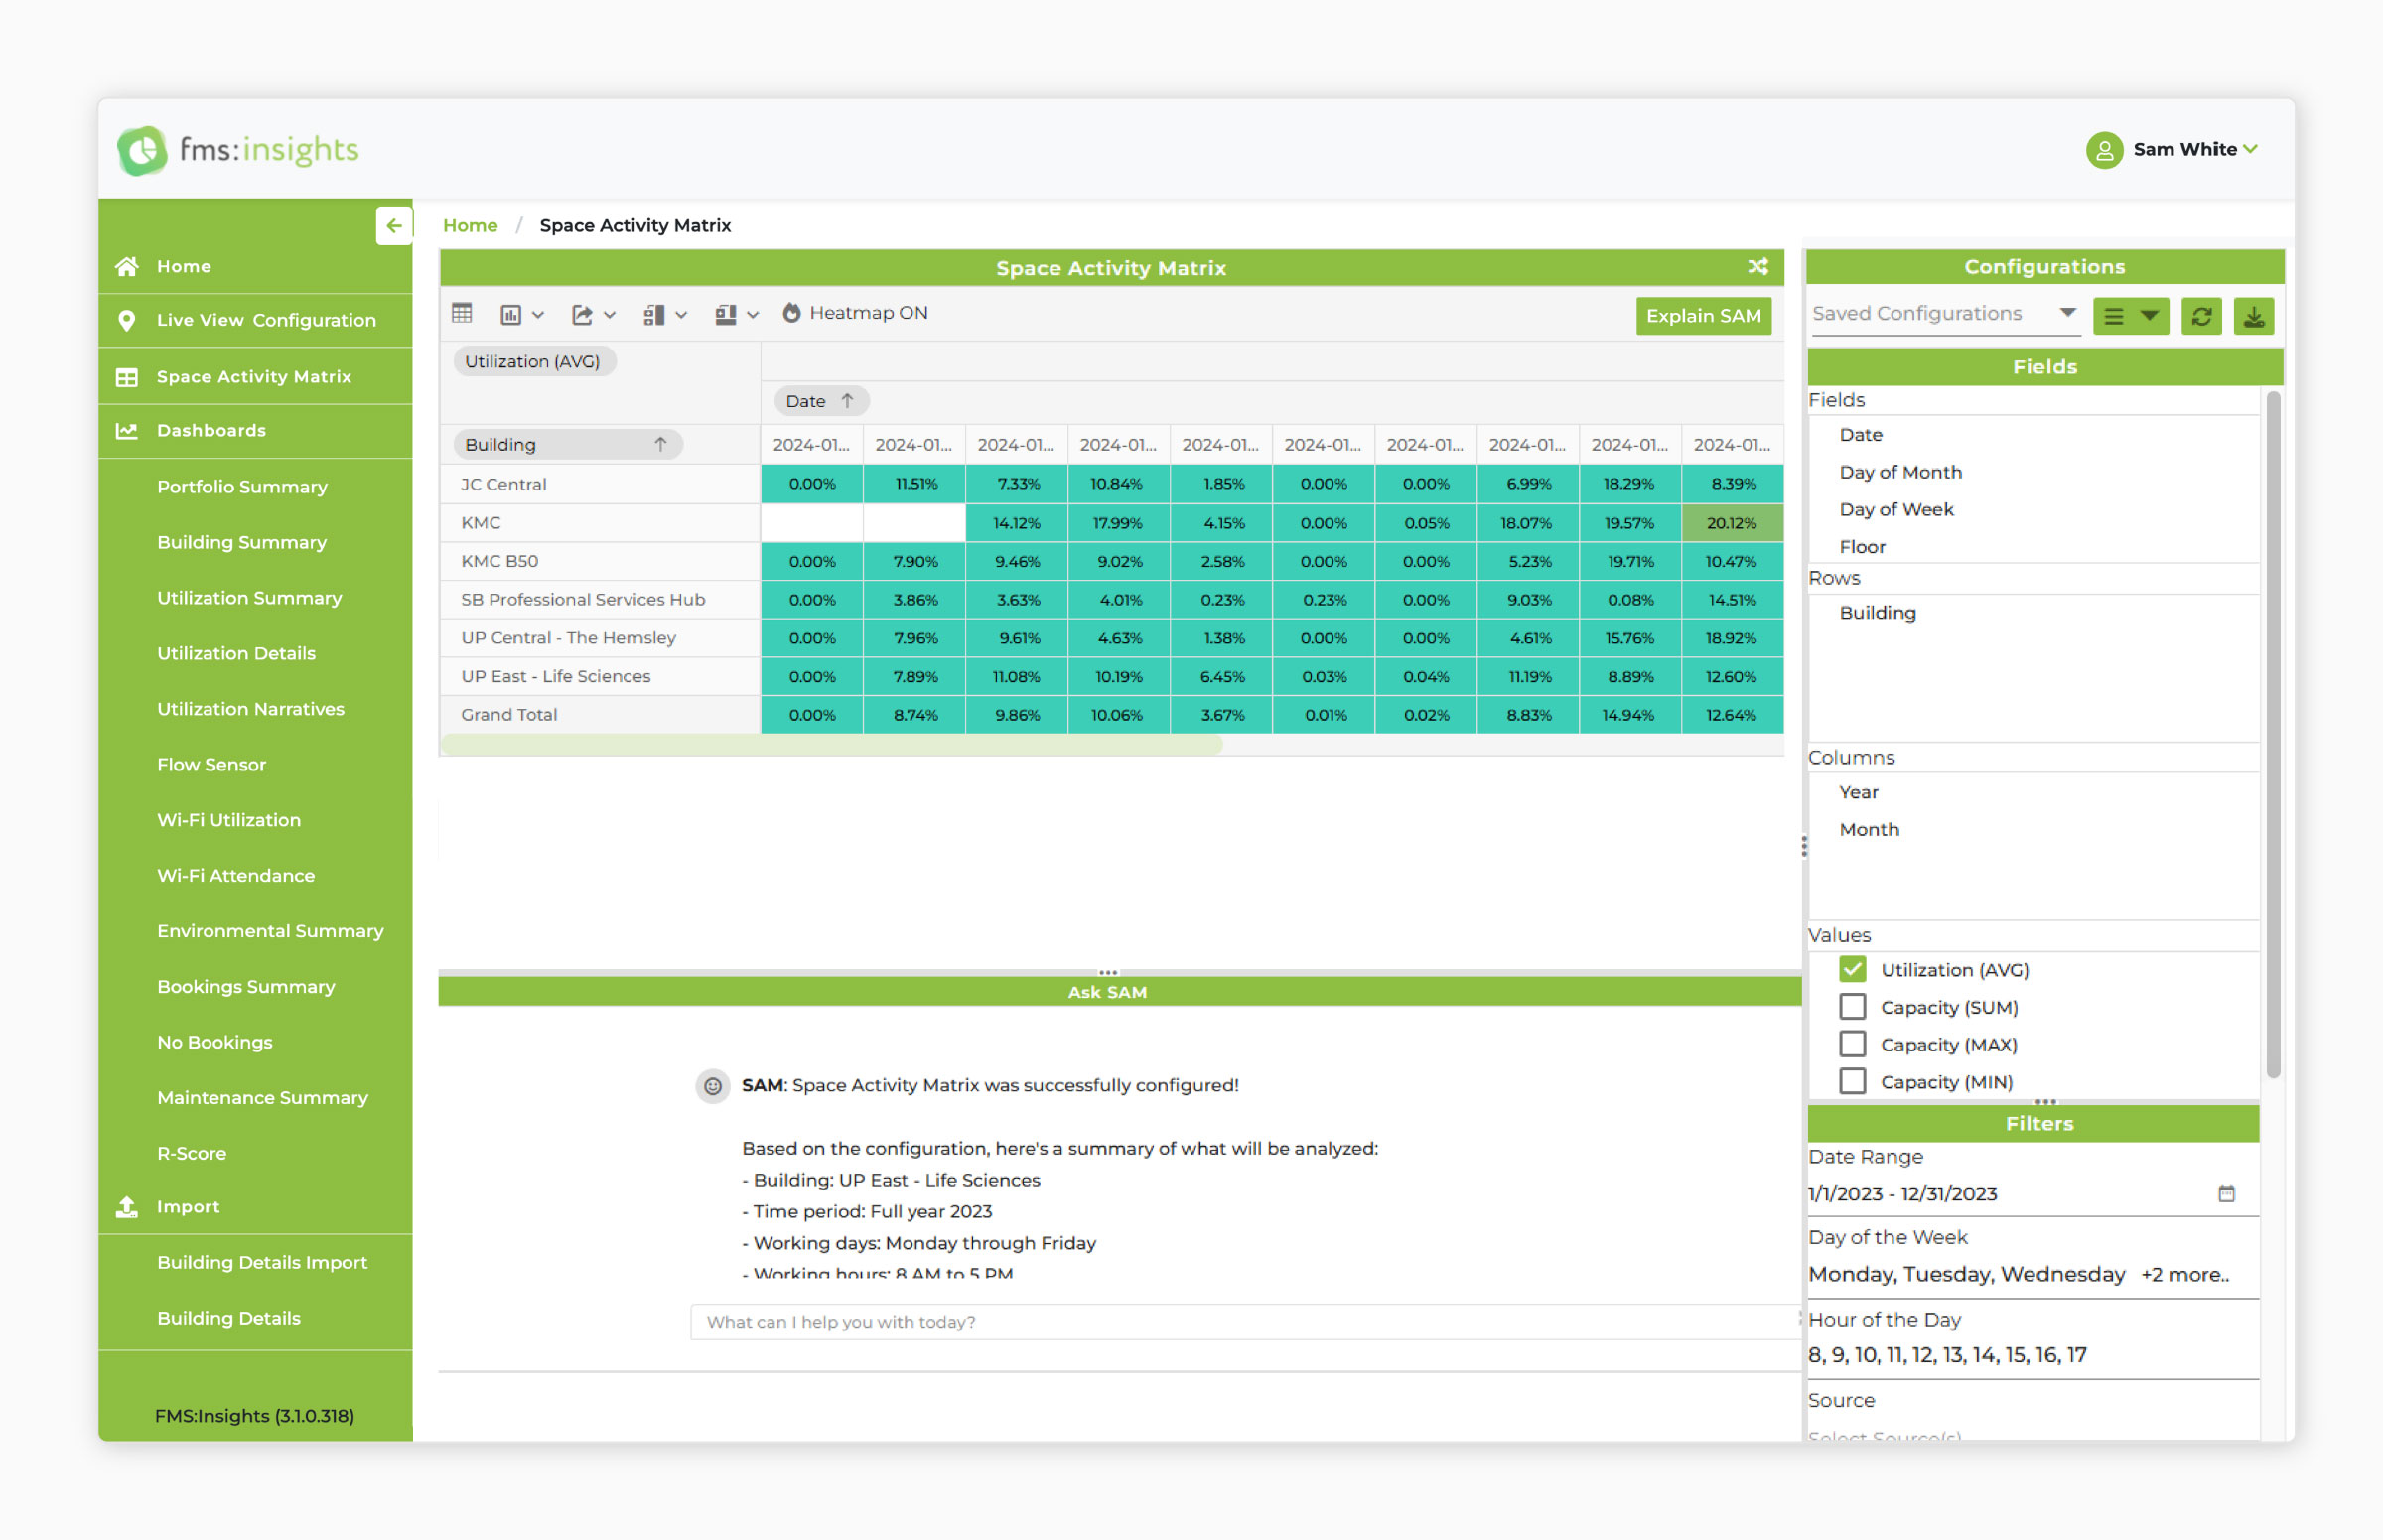Click the Hour of the Day filter value
The height and width of the screenshot is (1540, 2383).
coord(1947,1355)
